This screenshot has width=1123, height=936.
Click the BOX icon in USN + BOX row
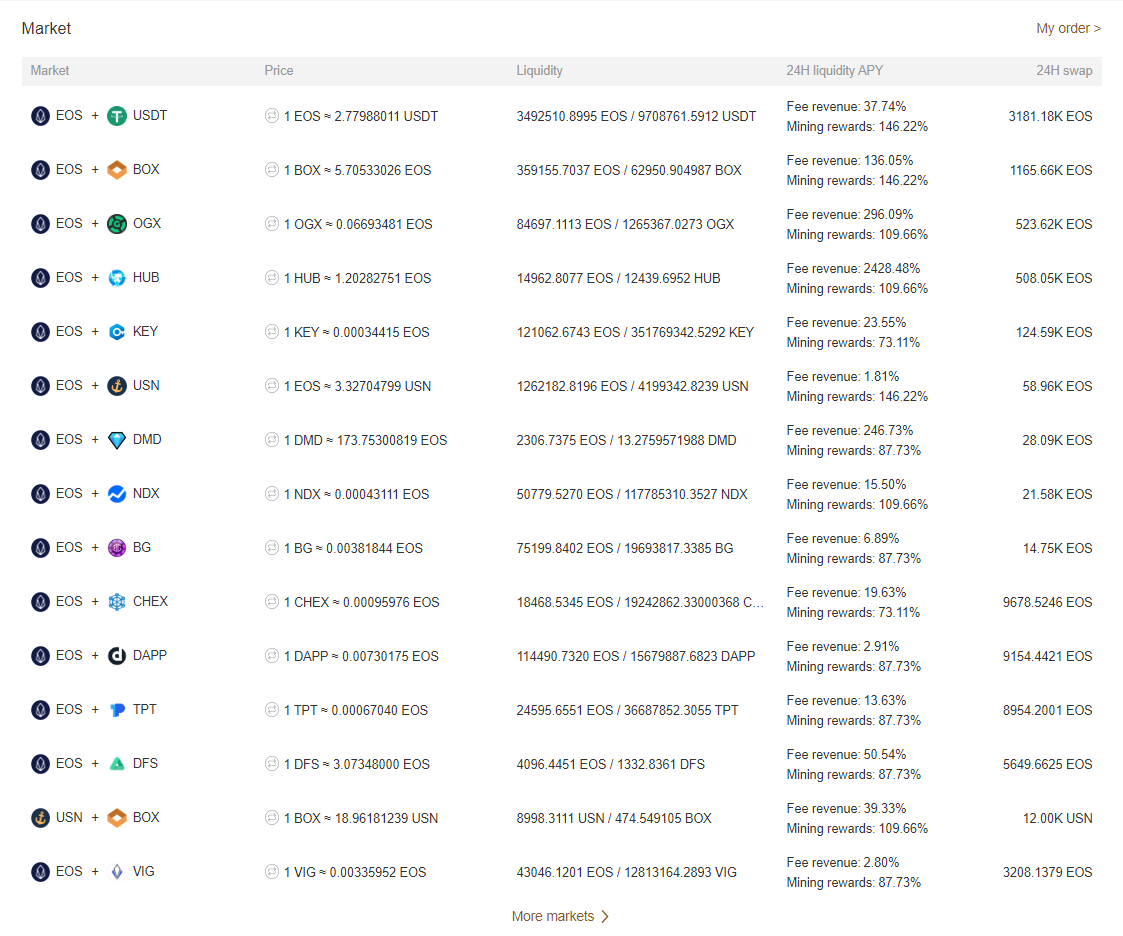pos(117,818)
